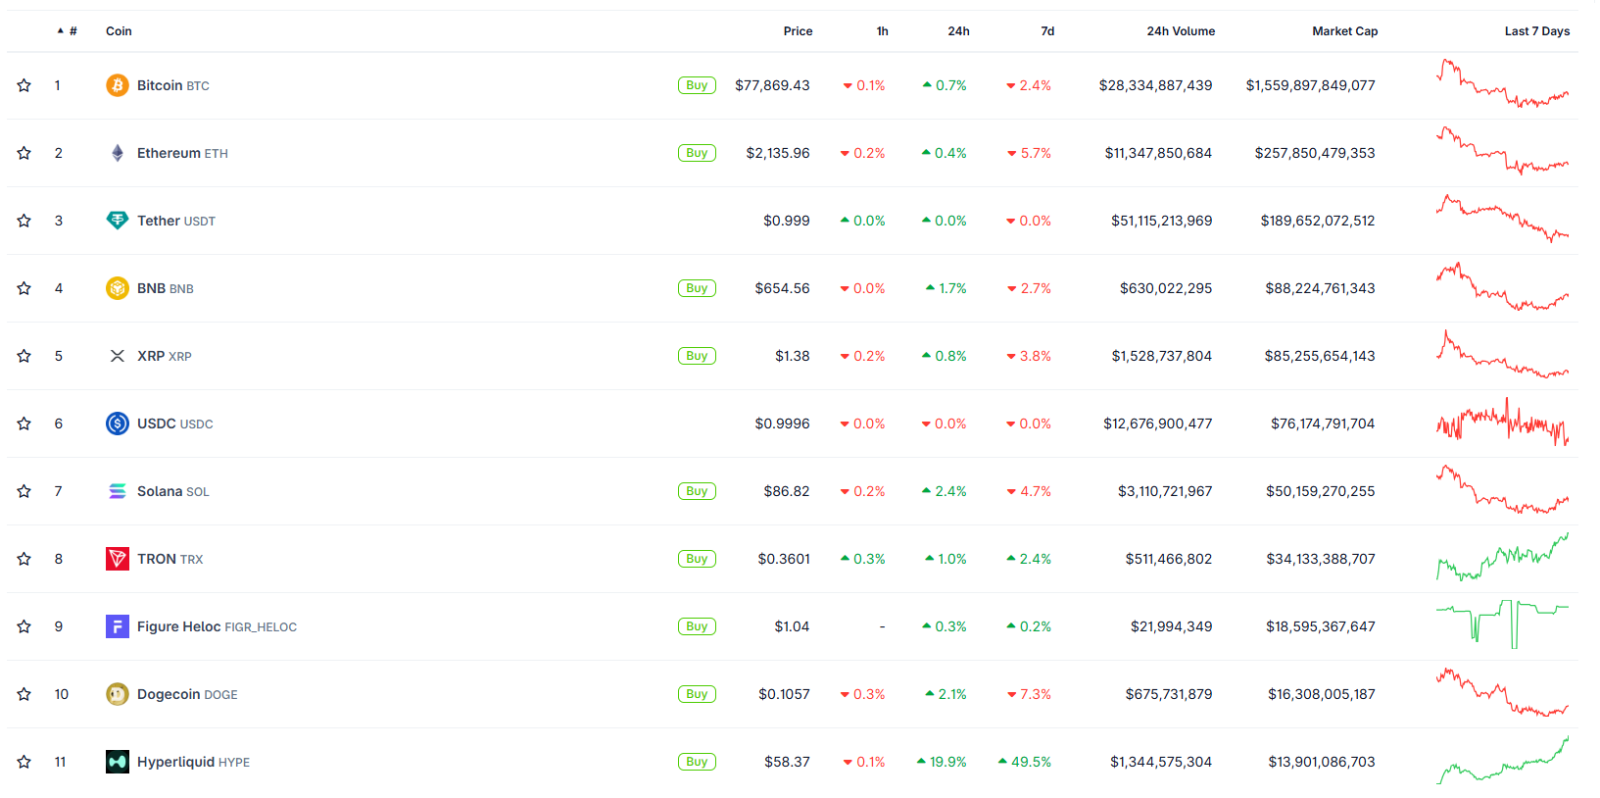
Task: Open the Bitcoin BTC coin page
Action: pyautogui.click(x=173, y=86)
